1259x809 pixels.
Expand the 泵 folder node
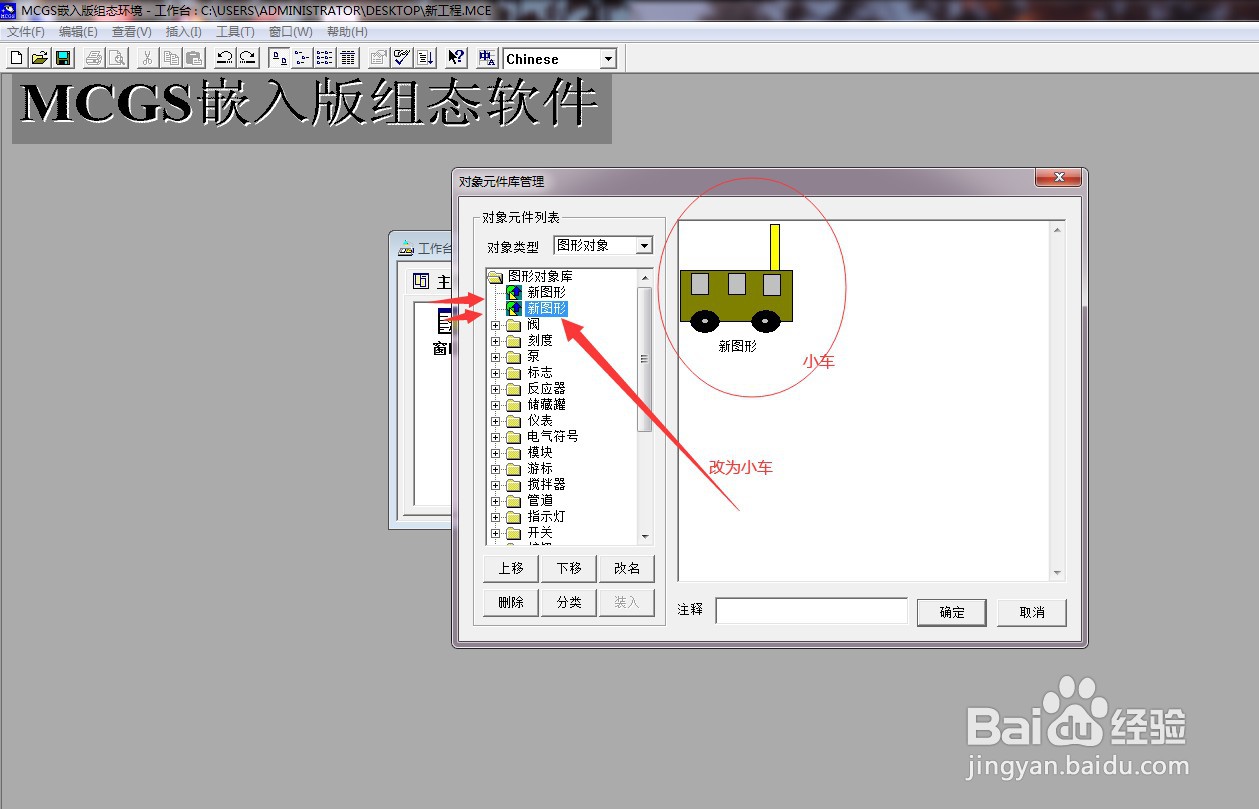point(496,357)
